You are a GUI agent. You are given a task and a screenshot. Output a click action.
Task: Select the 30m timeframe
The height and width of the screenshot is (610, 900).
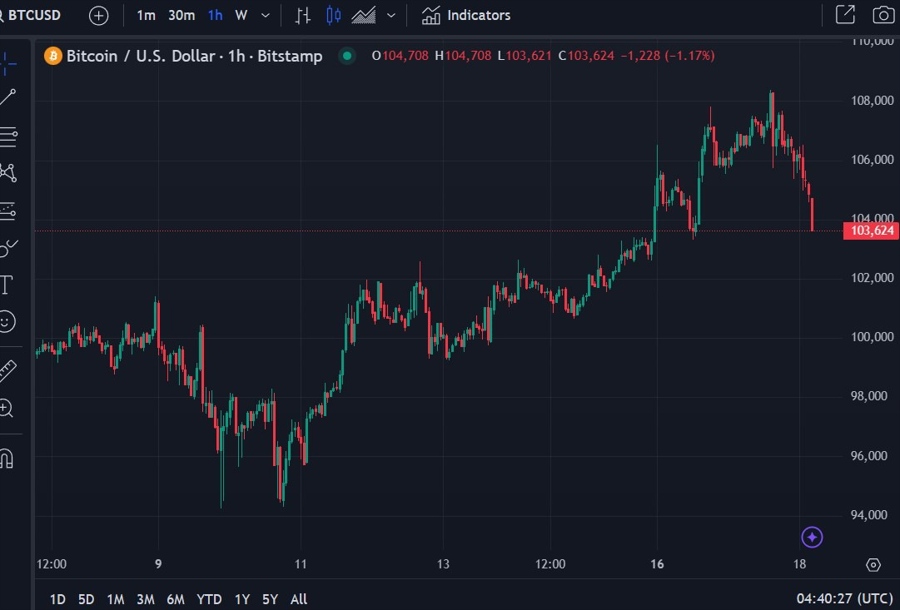181,15
